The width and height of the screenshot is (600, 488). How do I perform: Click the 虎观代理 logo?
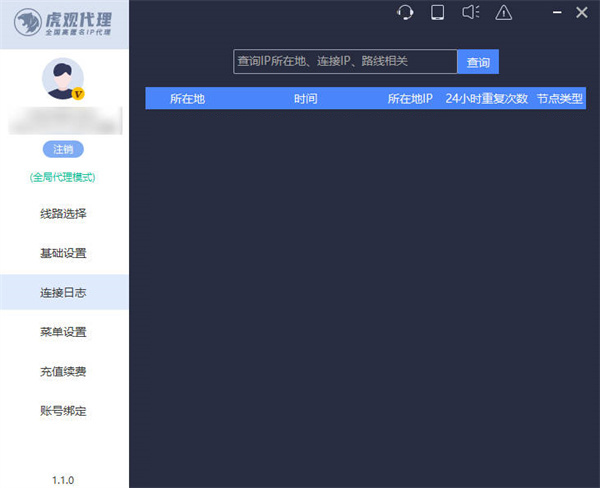(63, 23)
